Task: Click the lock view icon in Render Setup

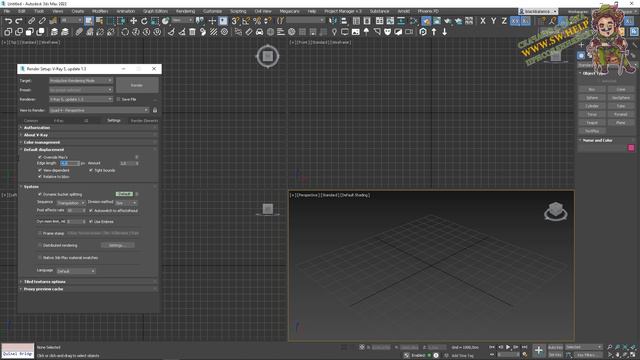Action: click(155, 110)
